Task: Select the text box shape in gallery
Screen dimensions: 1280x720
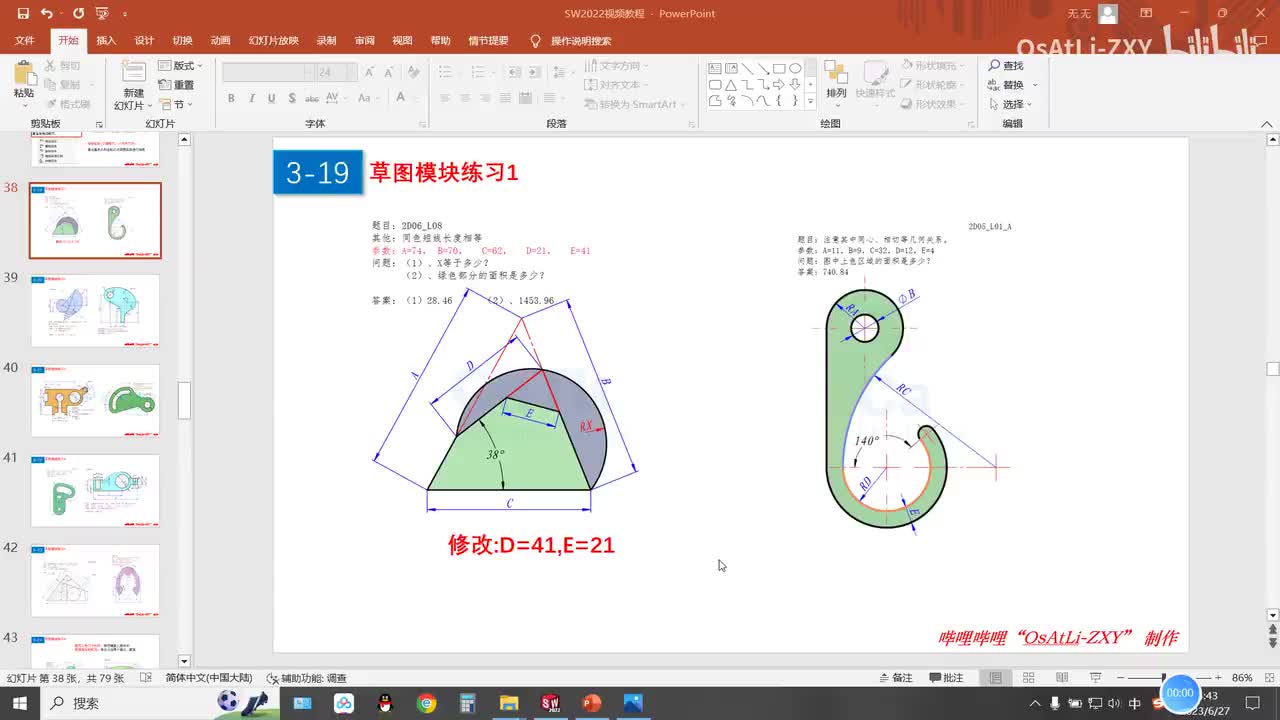Action: pyautogui.click(x=715, y=69)
